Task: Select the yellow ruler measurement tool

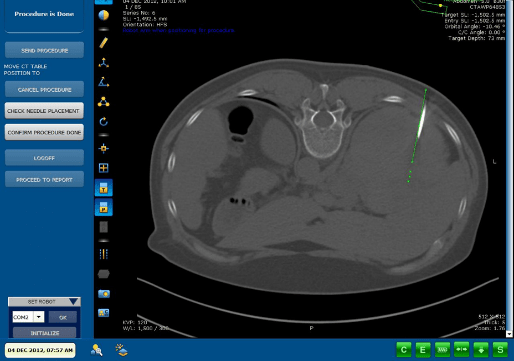Action: 104,43
